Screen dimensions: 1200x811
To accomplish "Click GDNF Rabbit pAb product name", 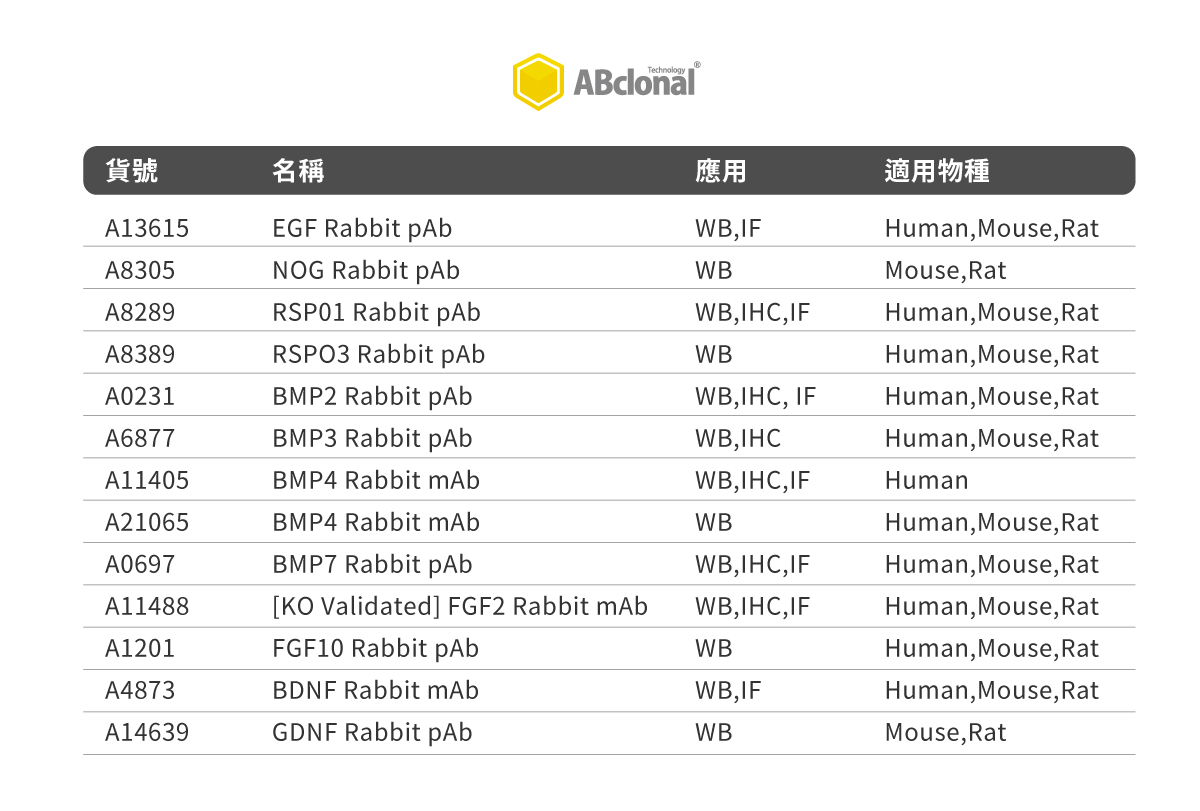I will (372, 733).
